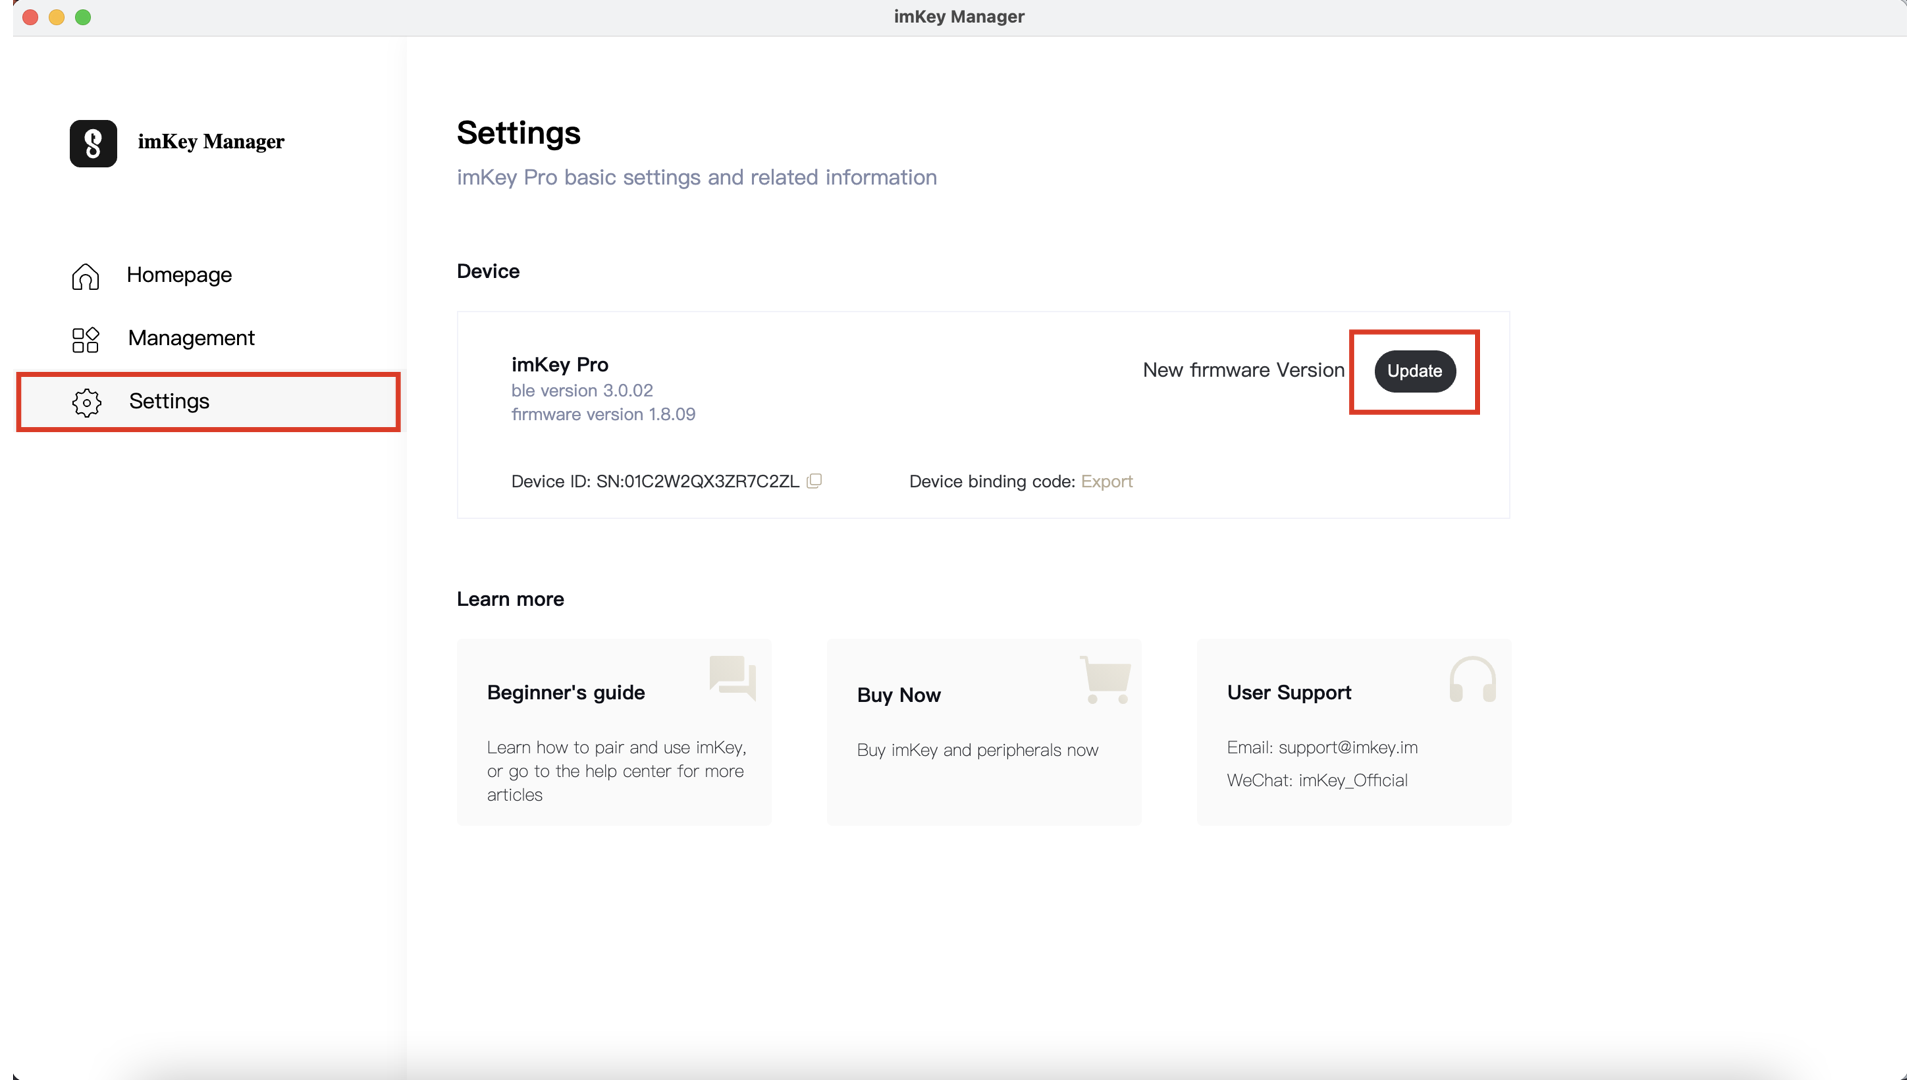Click the Device ID serial number text

pyautogui.click(x=697, y=481)
